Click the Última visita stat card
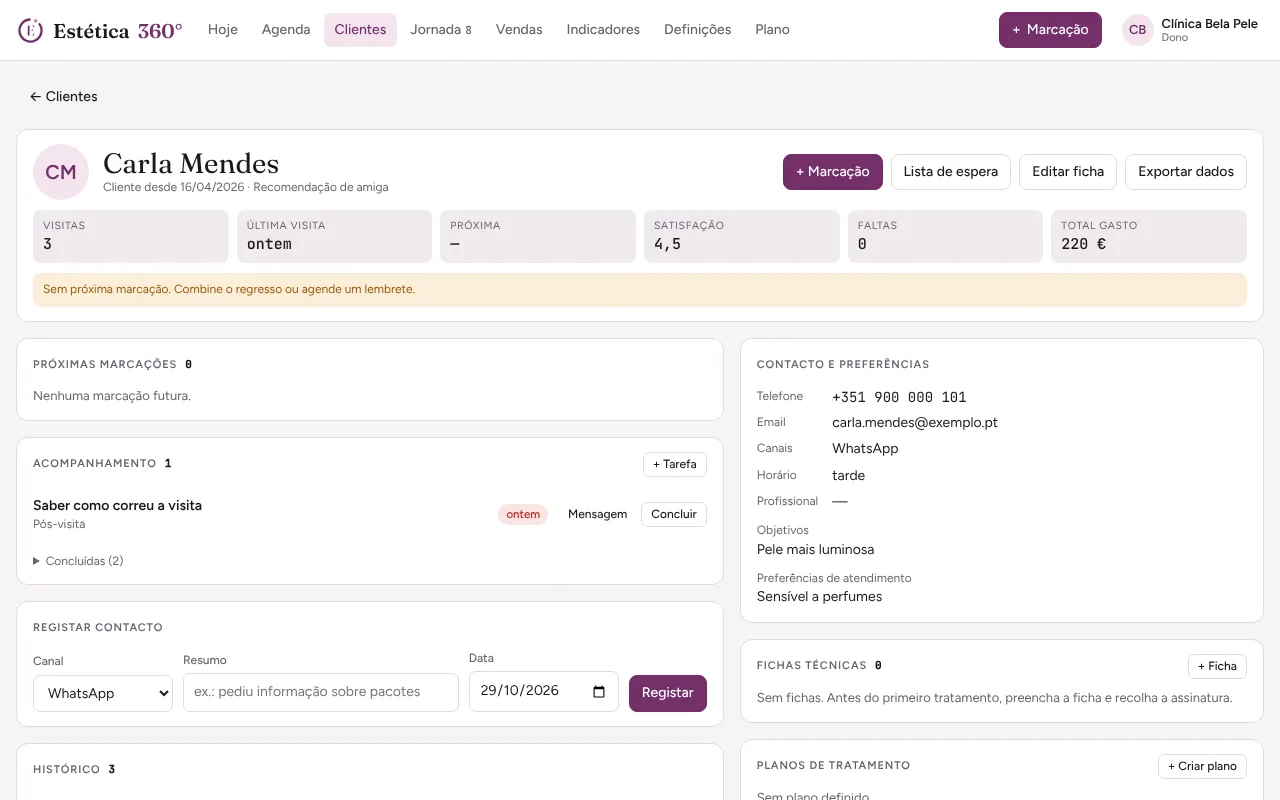1280x800 pixels. (334, 236)
